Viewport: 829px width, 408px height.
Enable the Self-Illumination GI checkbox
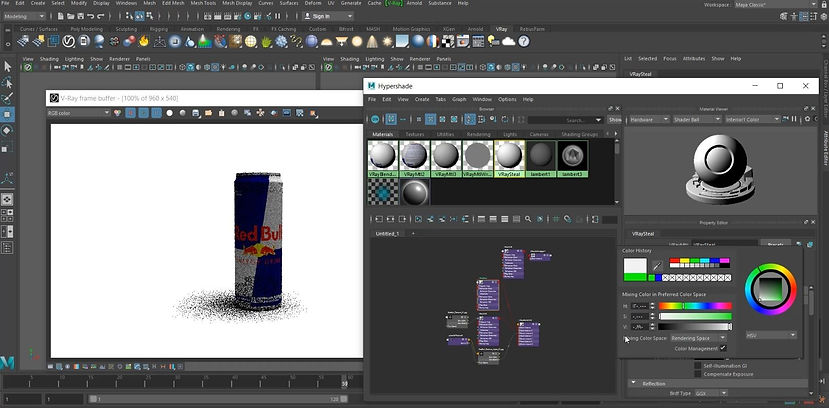pyautogui.click(x=698, y=366)
